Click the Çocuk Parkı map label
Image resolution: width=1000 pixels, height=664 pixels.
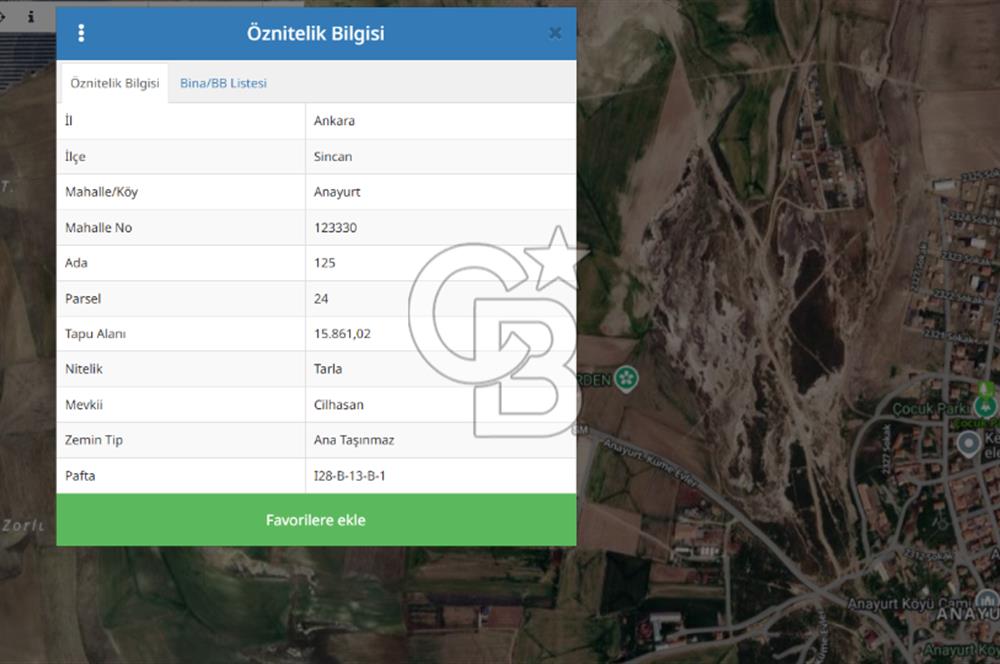tap(930, 408)
